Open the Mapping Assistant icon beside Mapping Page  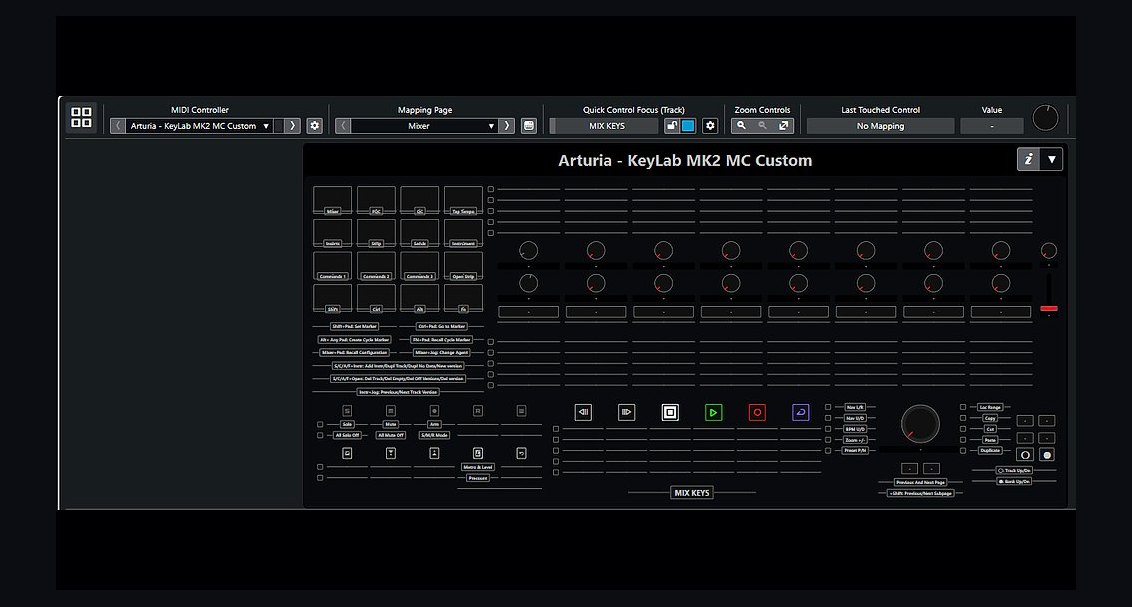pyautogui.click(x=529, y=126)
